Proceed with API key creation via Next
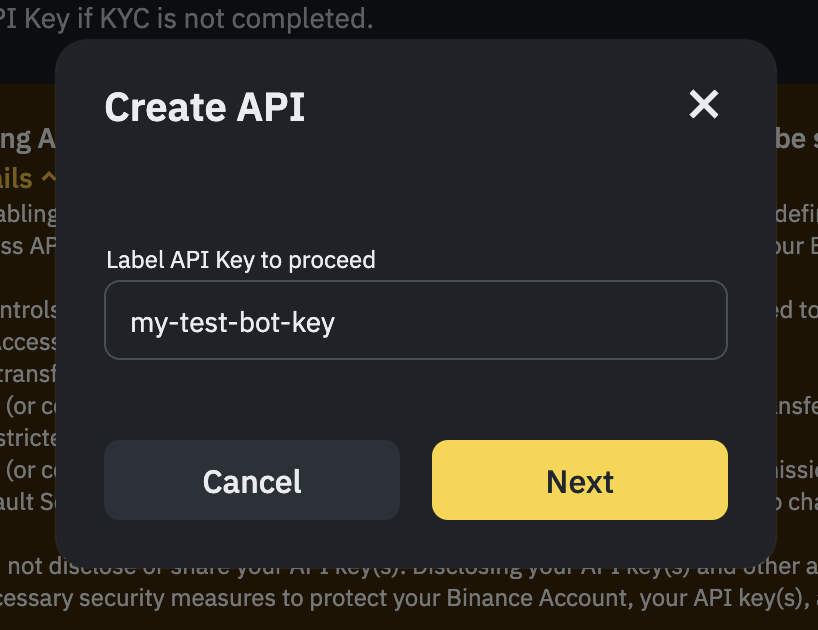This screenshot has width=818, height=630. 579,481
